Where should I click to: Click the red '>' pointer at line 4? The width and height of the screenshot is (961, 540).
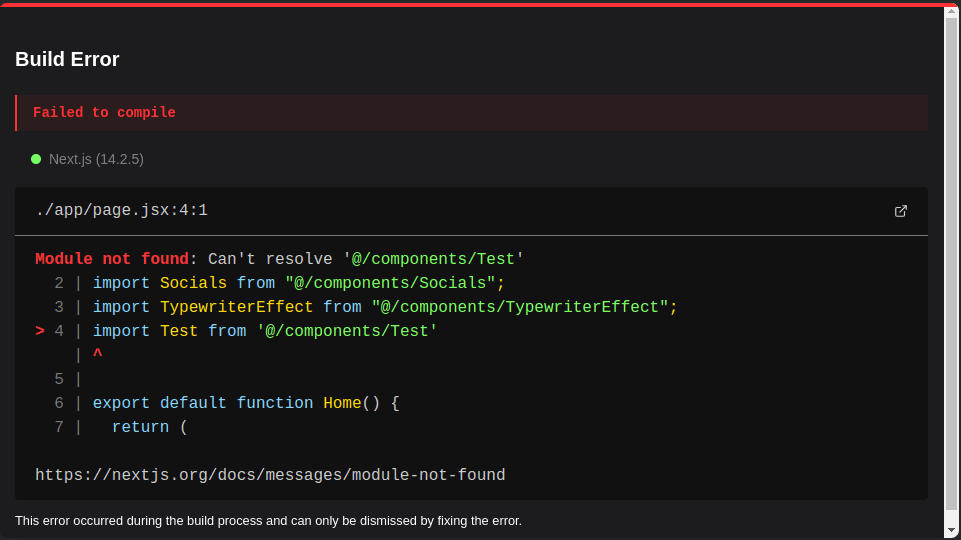point(40,331)
